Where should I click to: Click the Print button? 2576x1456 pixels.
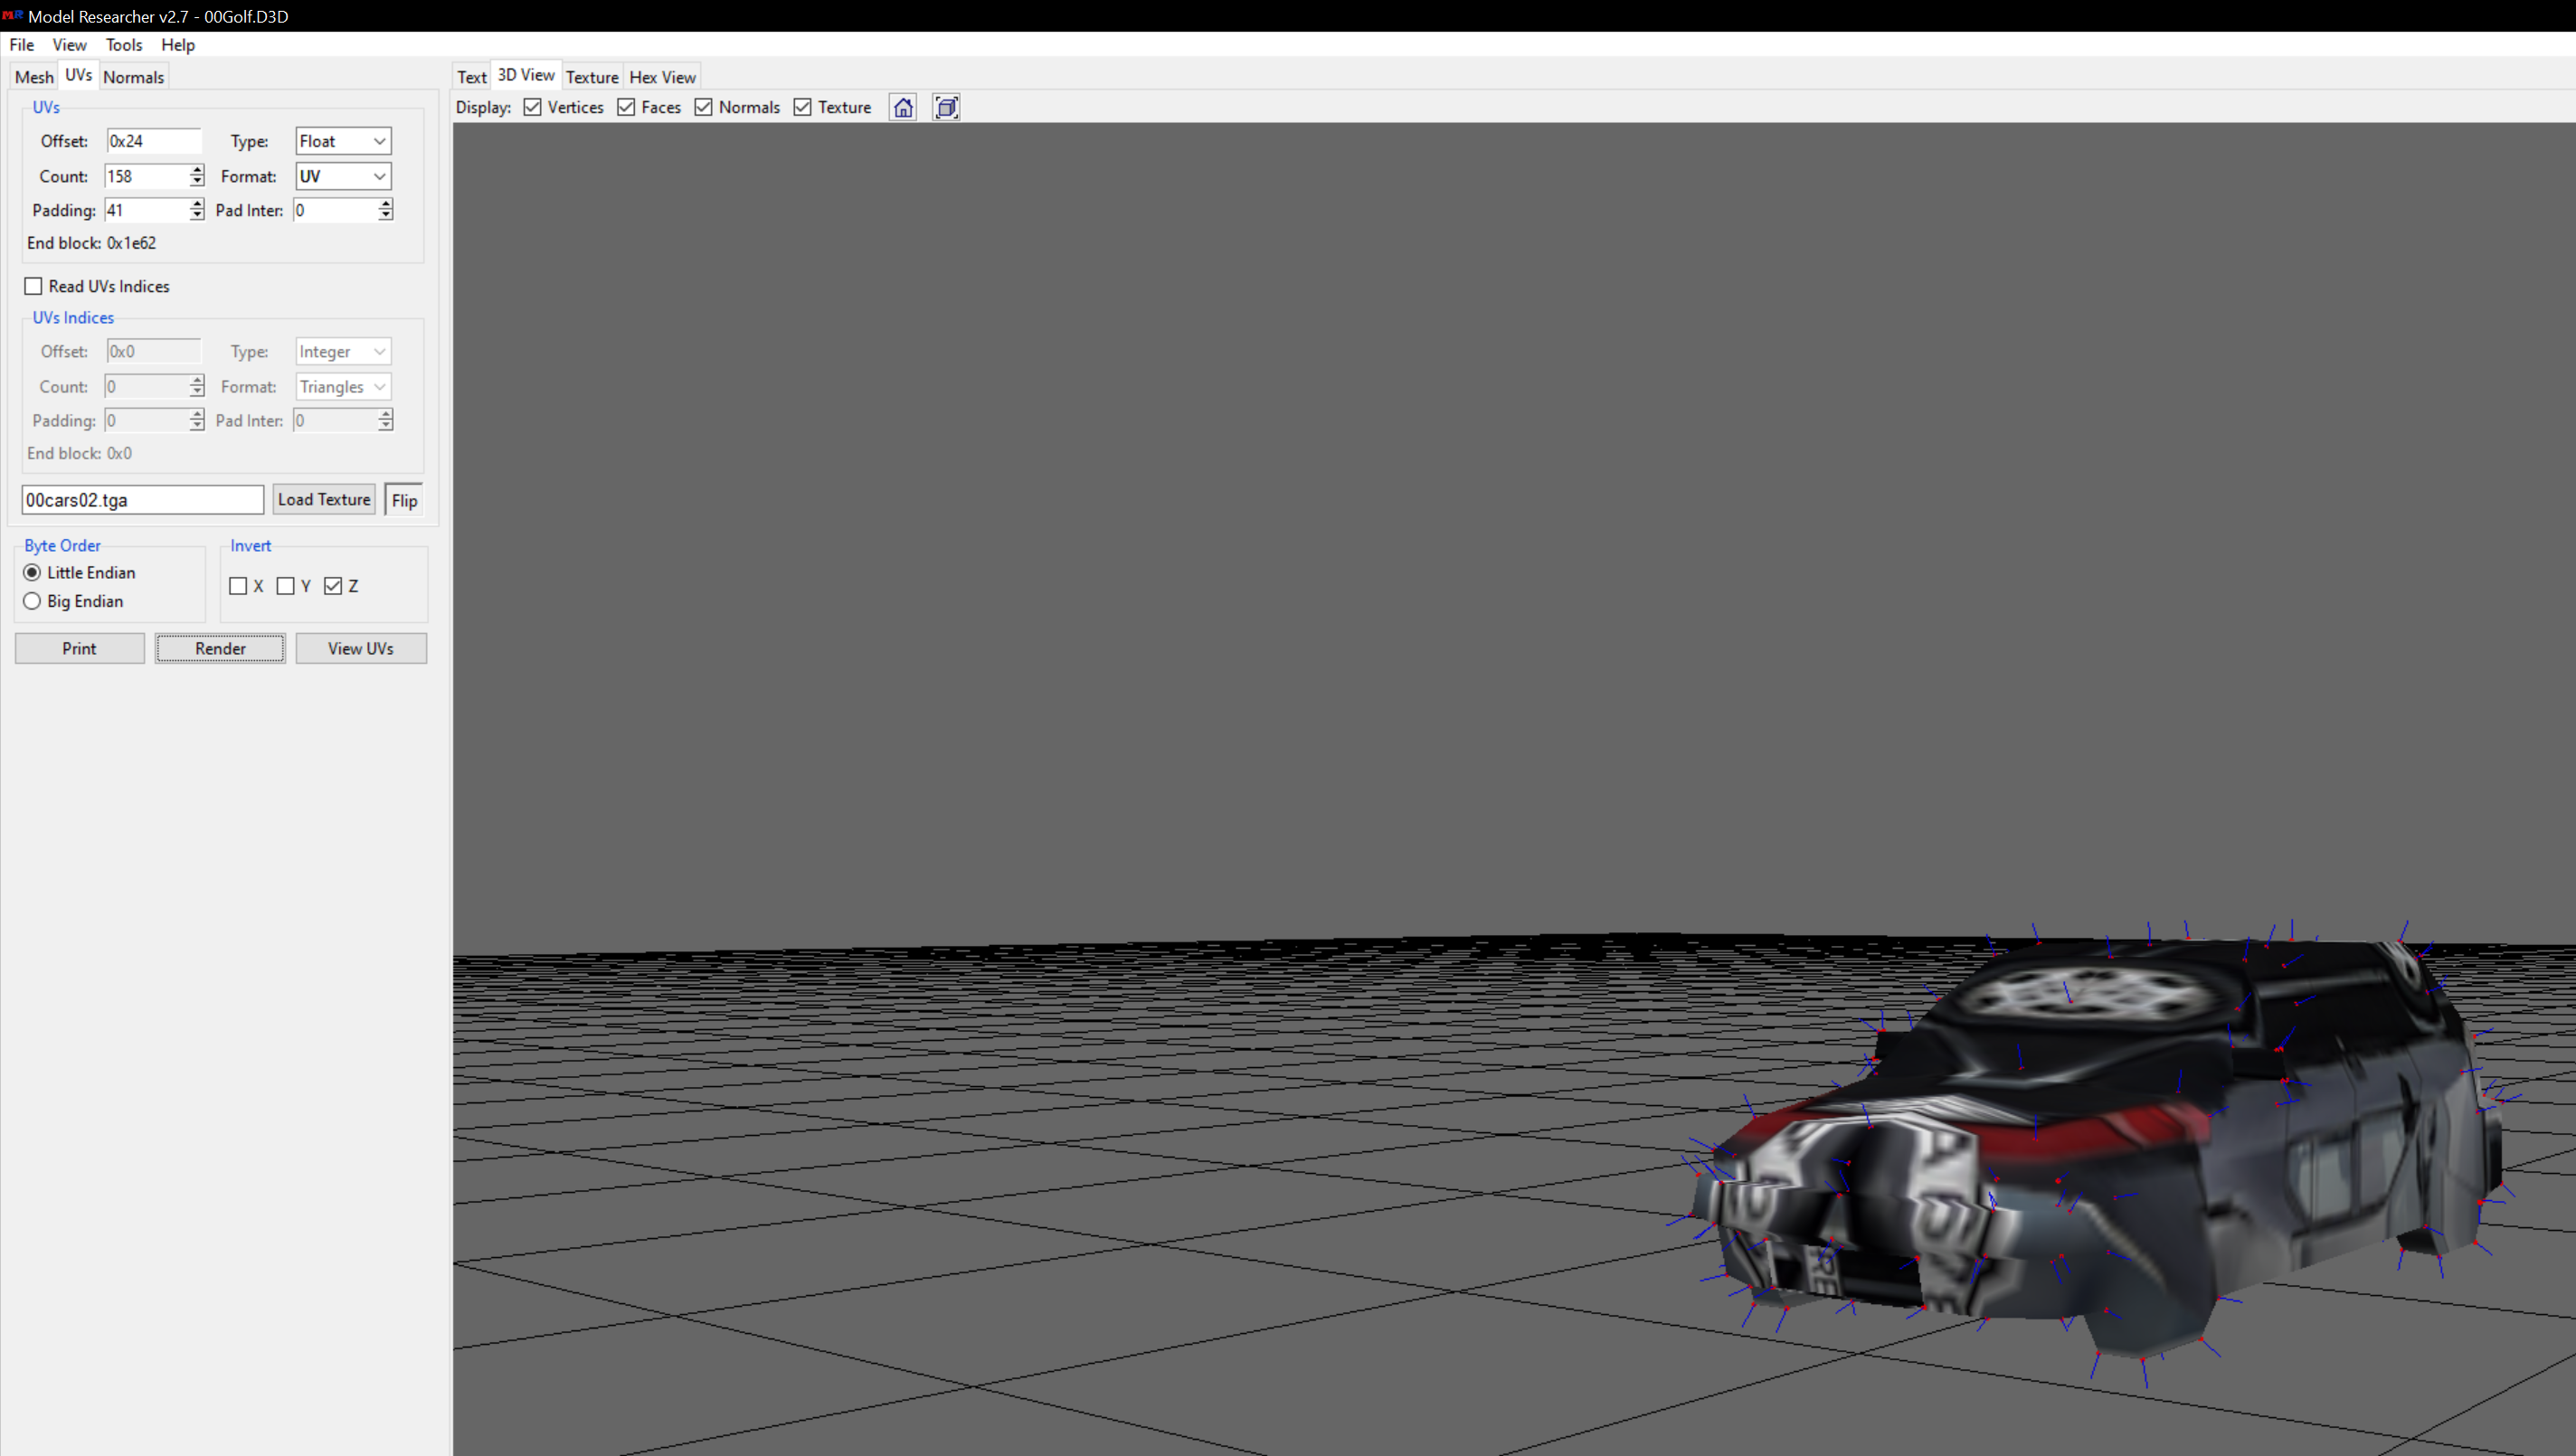(x=79, y=648)
